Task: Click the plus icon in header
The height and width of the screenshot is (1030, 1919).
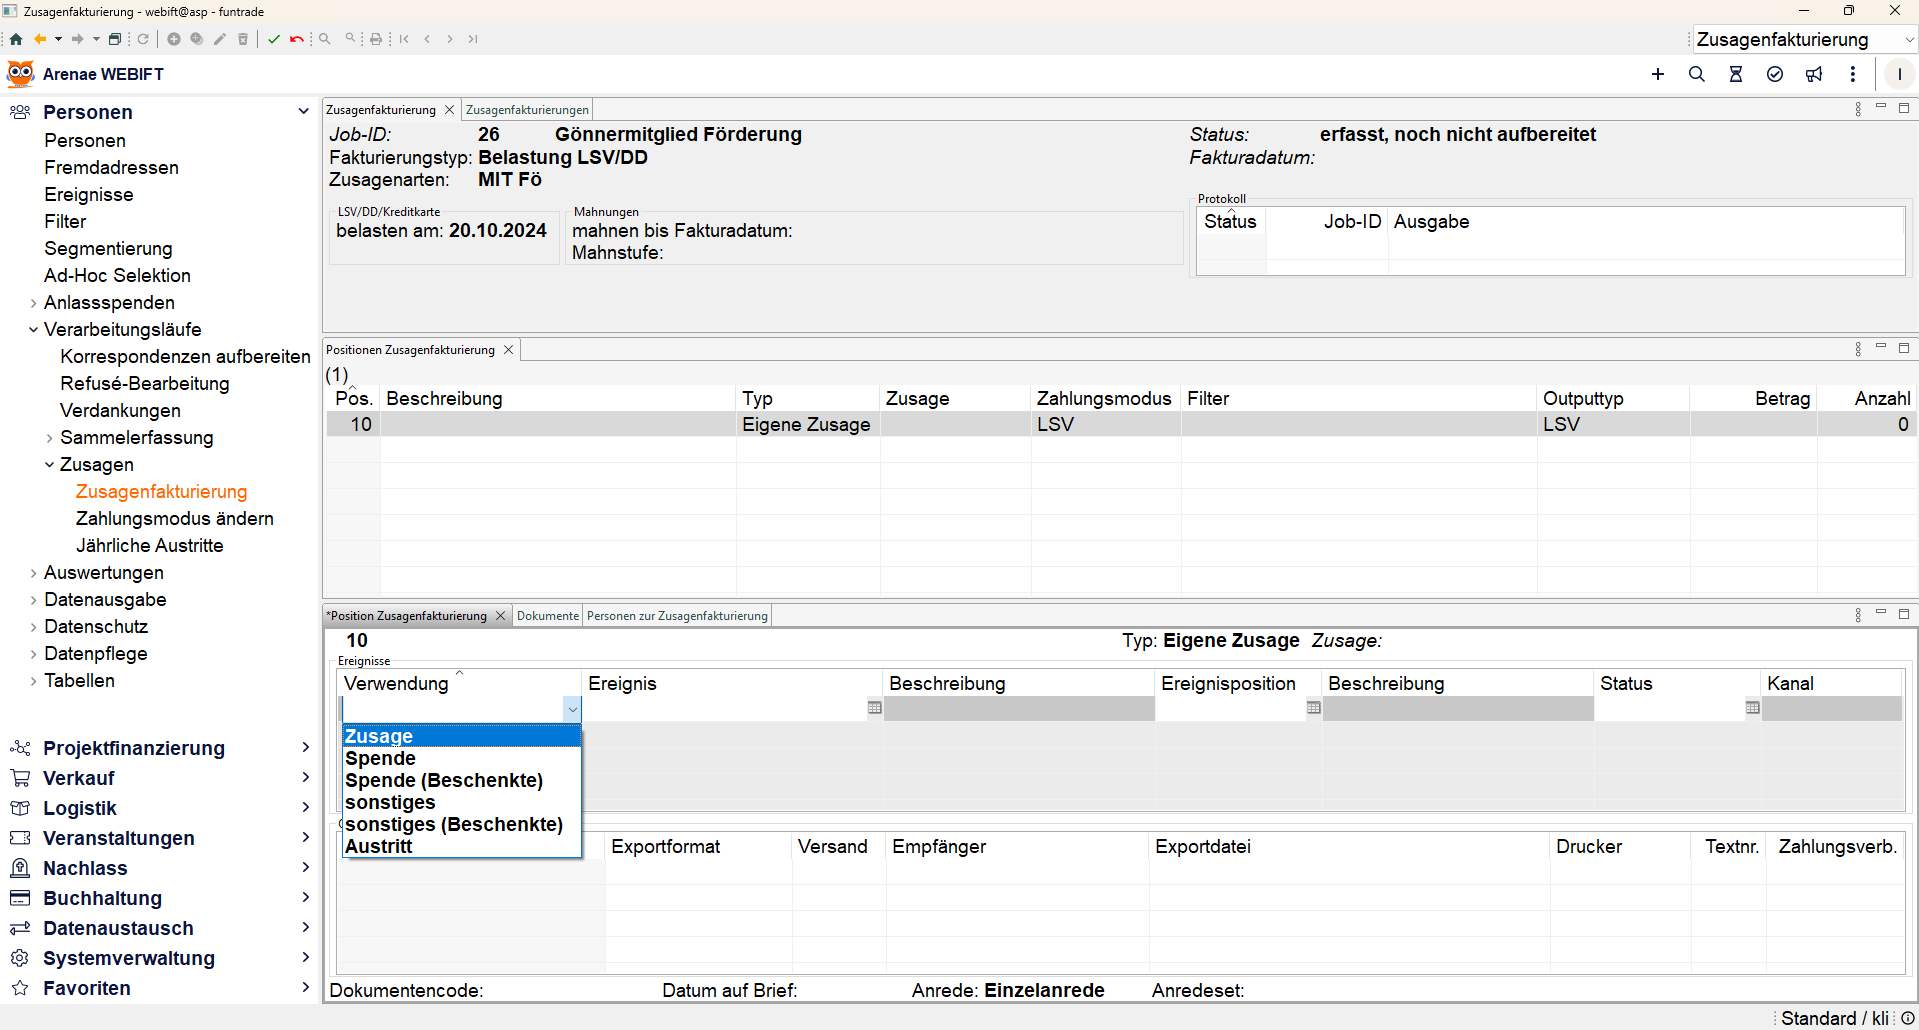Action: click(1658, 74)
